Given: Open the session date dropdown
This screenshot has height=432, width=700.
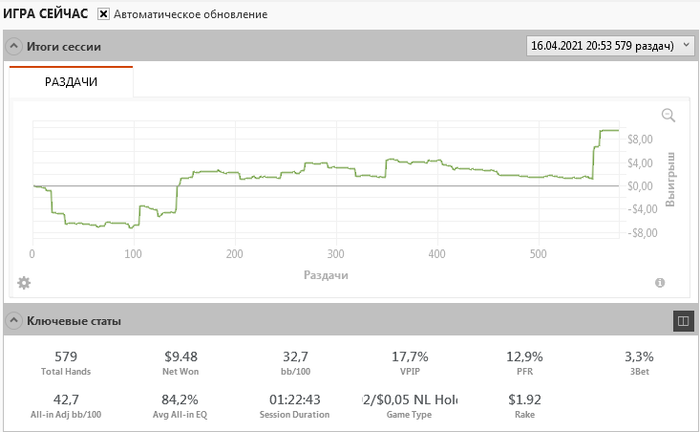Looking at the screenshot, I should (x=608, y=46).
